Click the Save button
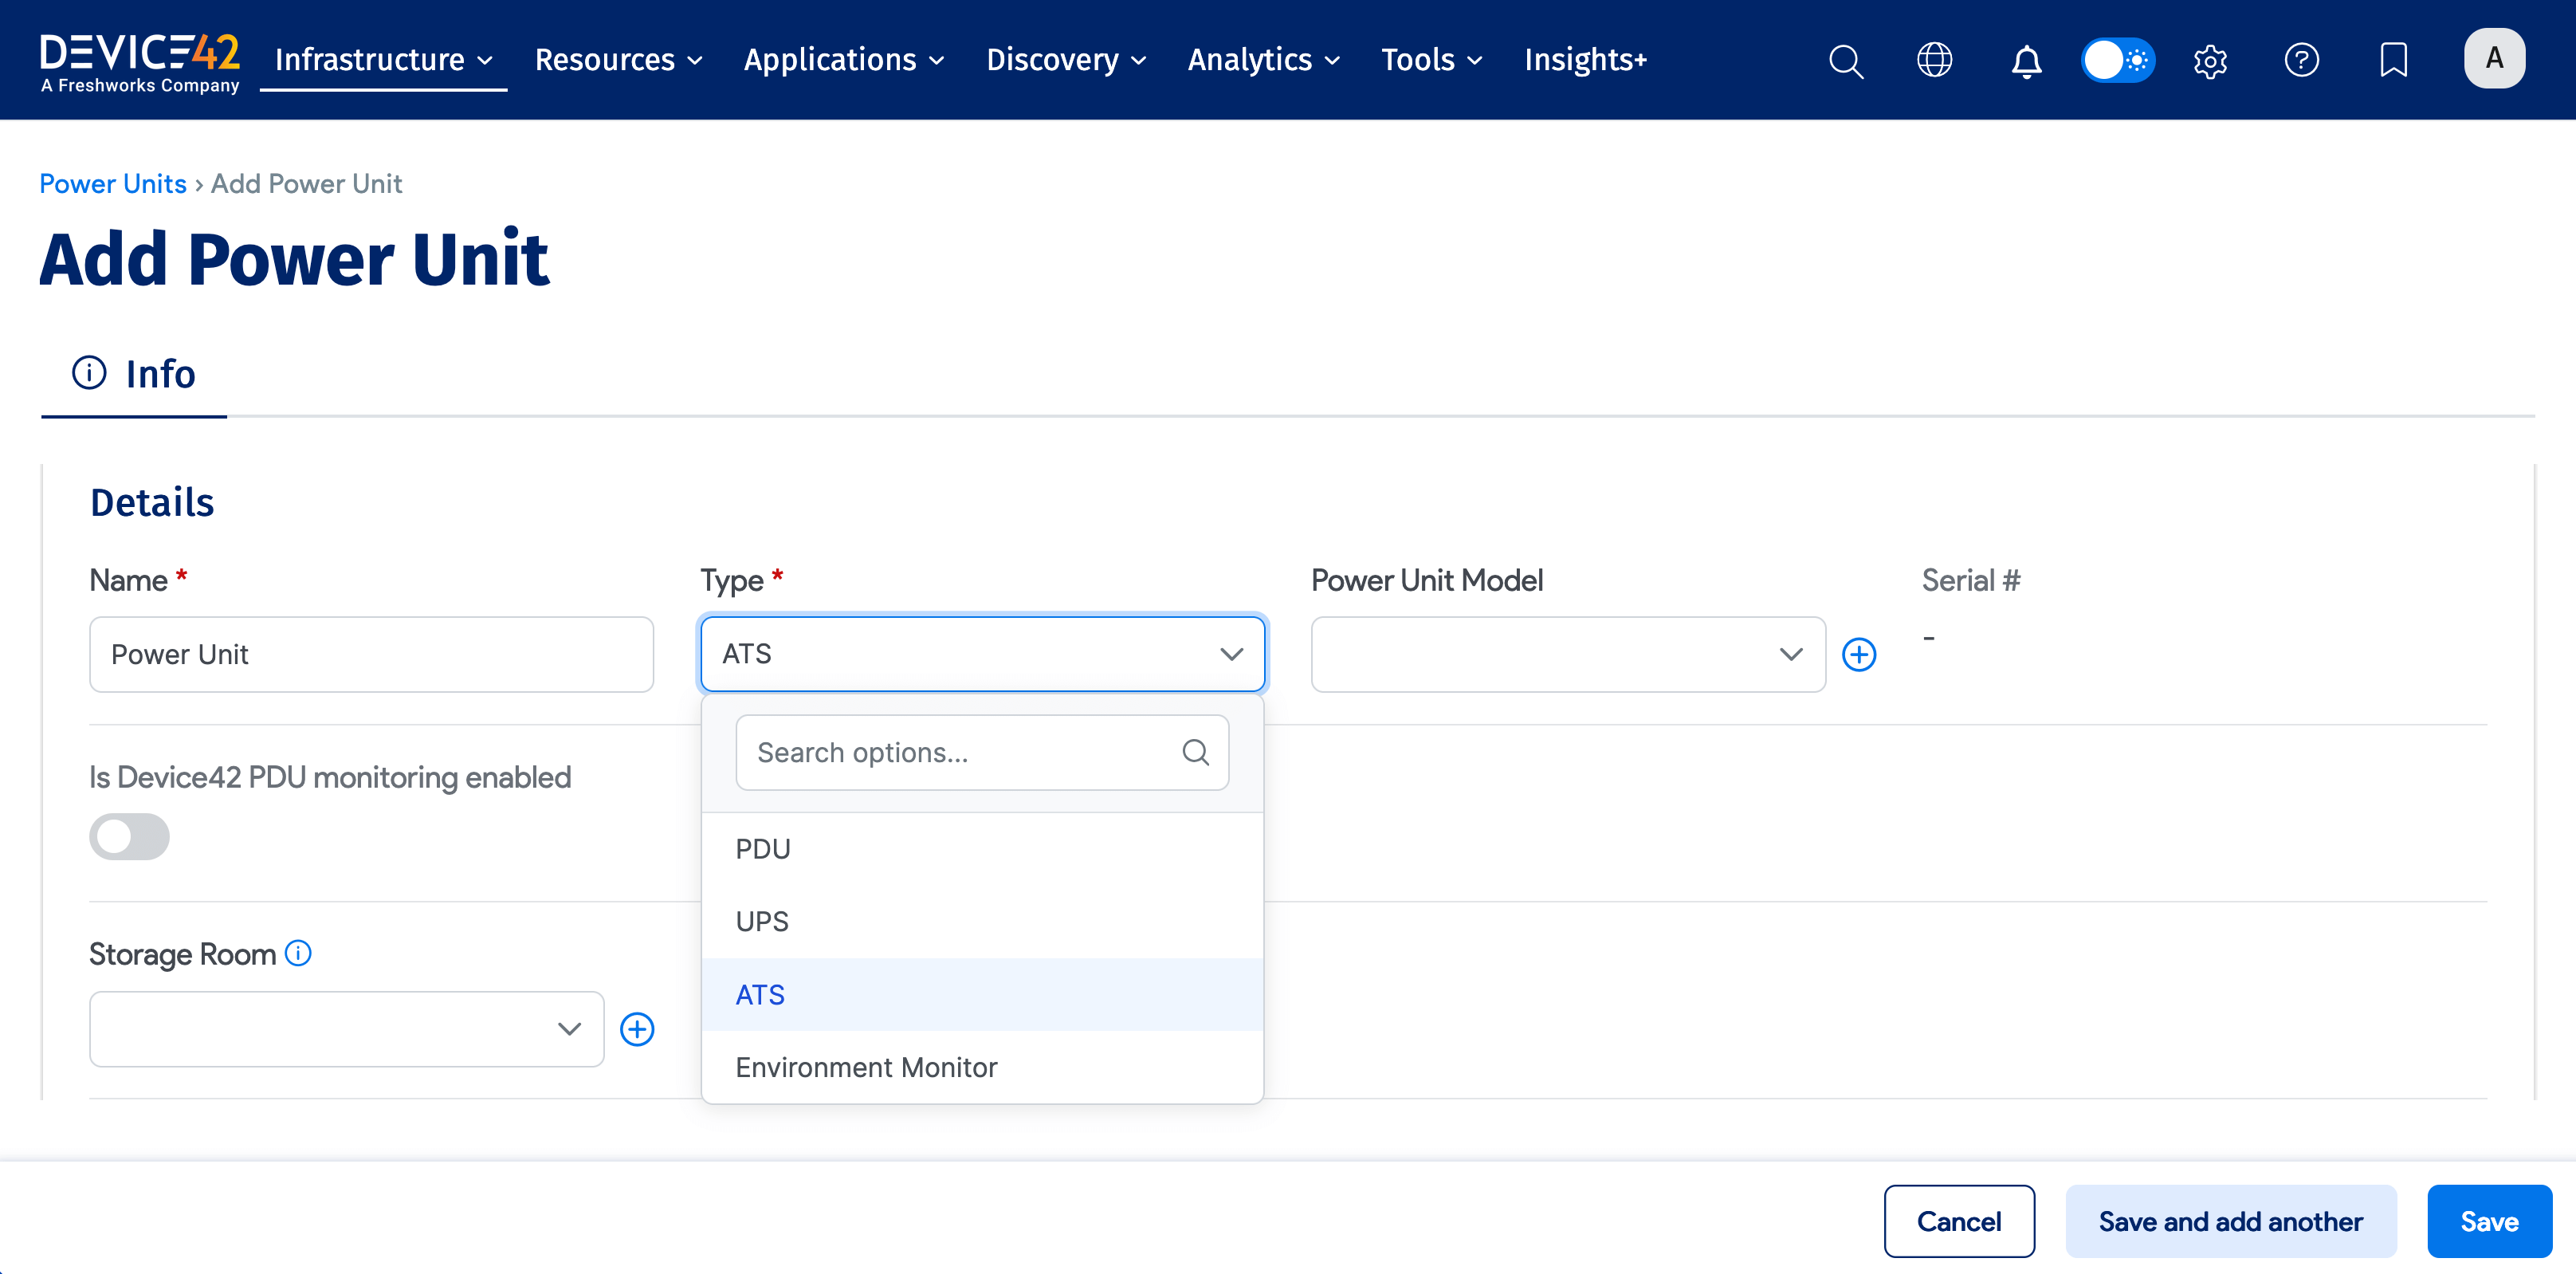This screenshot has height=1274, width=2576. pyautogui.click(x=2489, y=1221)
